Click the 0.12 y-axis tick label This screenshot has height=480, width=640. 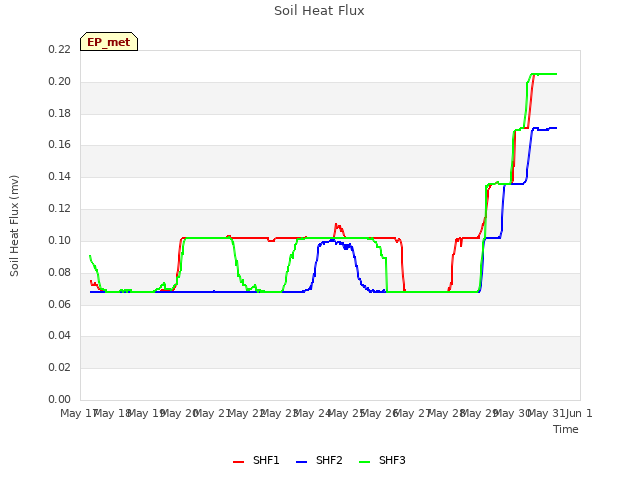coord(59,208)
